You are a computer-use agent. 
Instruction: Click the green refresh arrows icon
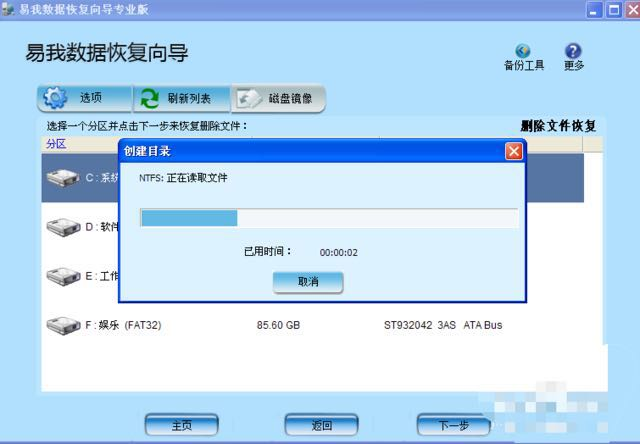(x=149, y=98)
